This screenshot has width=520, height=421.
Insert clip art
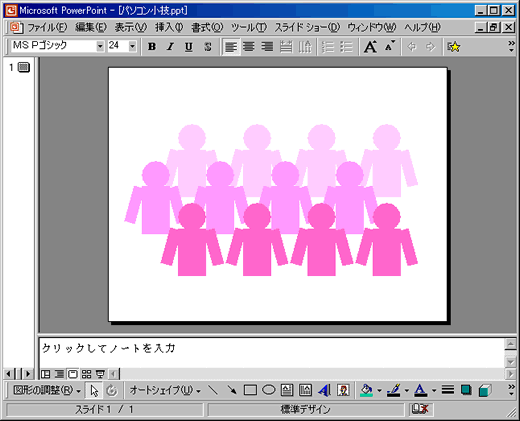coord(343,390)
